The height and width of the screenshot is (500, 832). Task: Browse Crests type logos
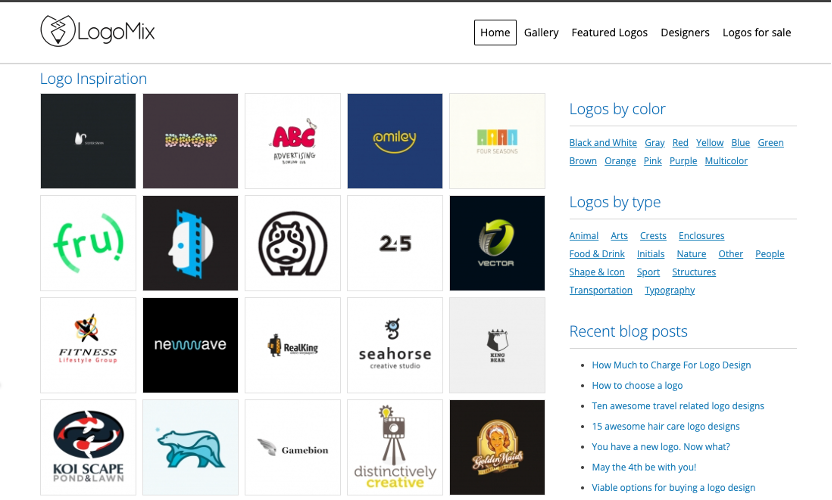653,236
